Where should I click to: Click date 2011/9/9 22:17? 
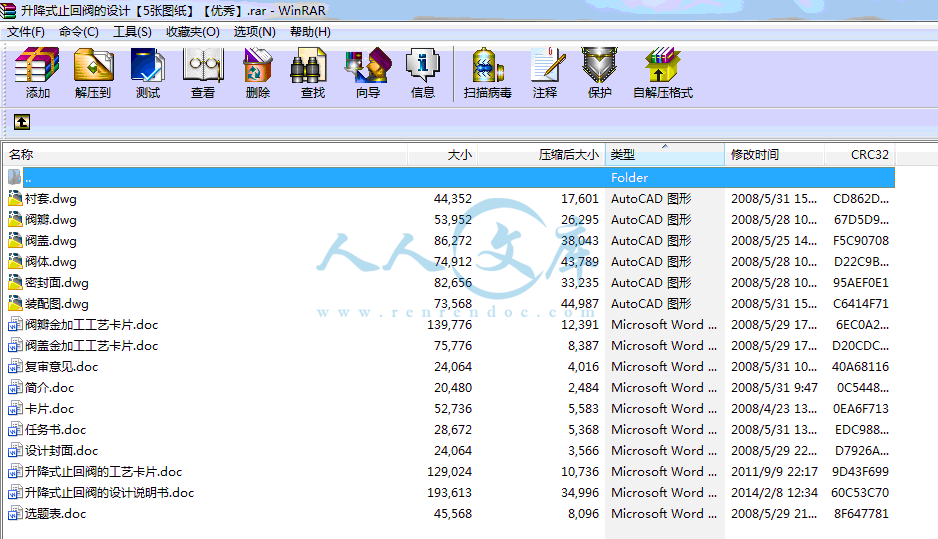tap(774, 471)
